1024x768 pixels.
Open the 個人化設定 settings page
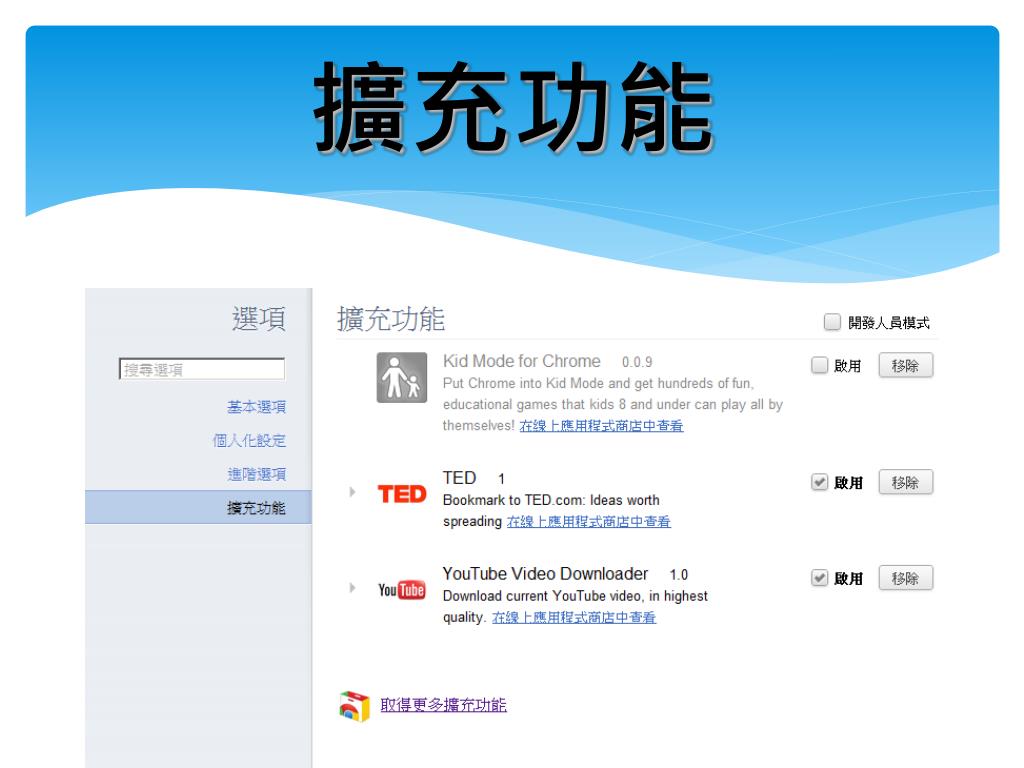tap(249, 441)
